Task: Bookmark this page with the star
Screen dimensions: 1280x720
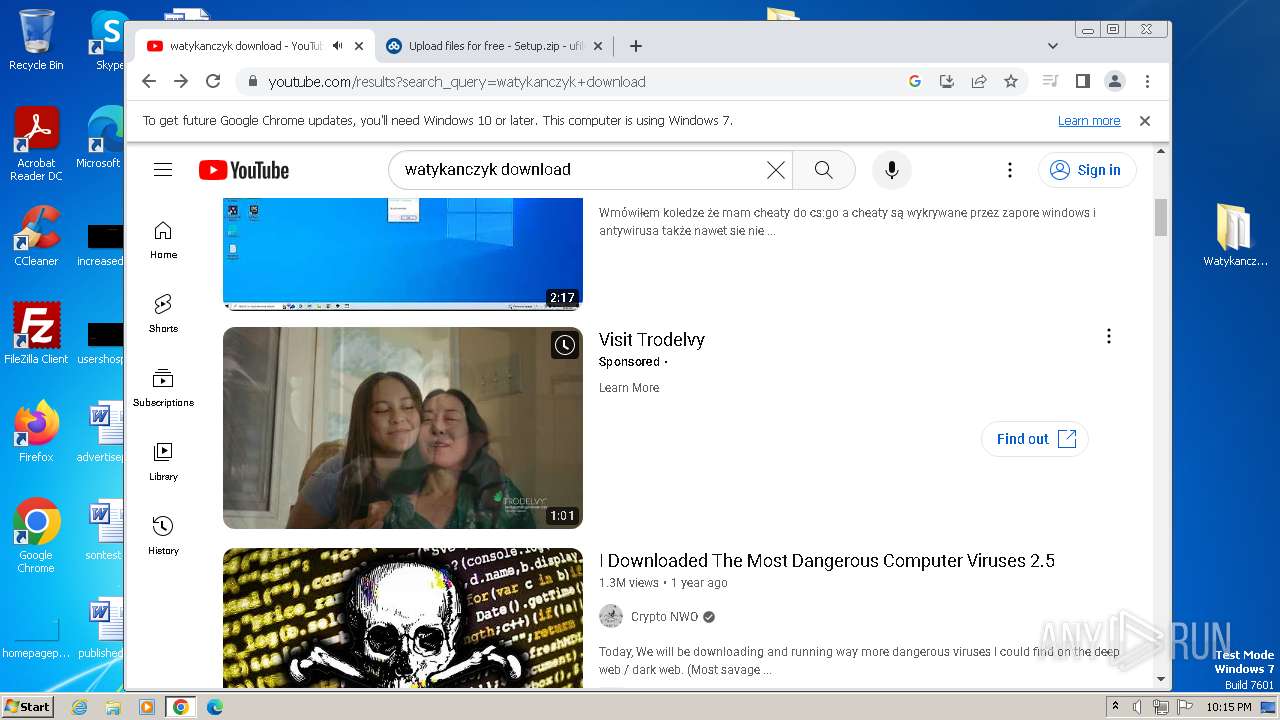Action: pos(1011,82)
